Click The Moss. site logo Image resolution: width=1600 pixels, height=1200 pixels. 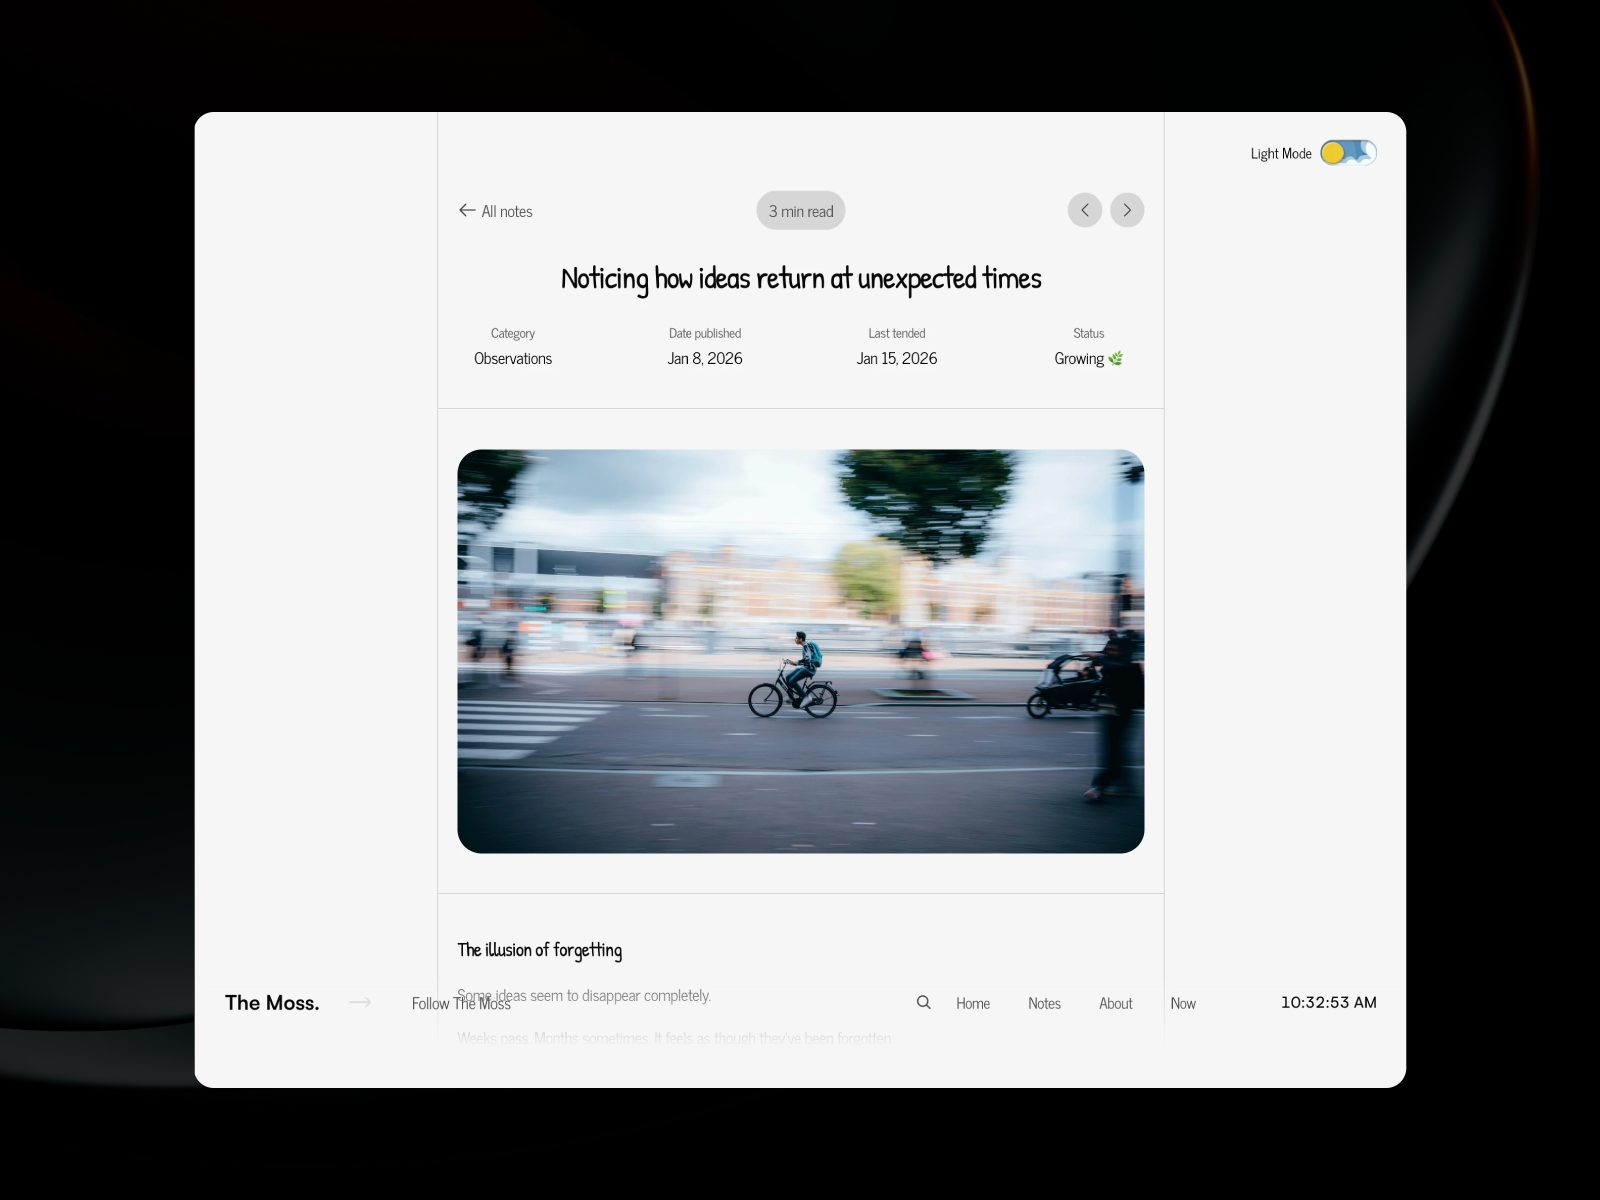(x=272, y=1003)
